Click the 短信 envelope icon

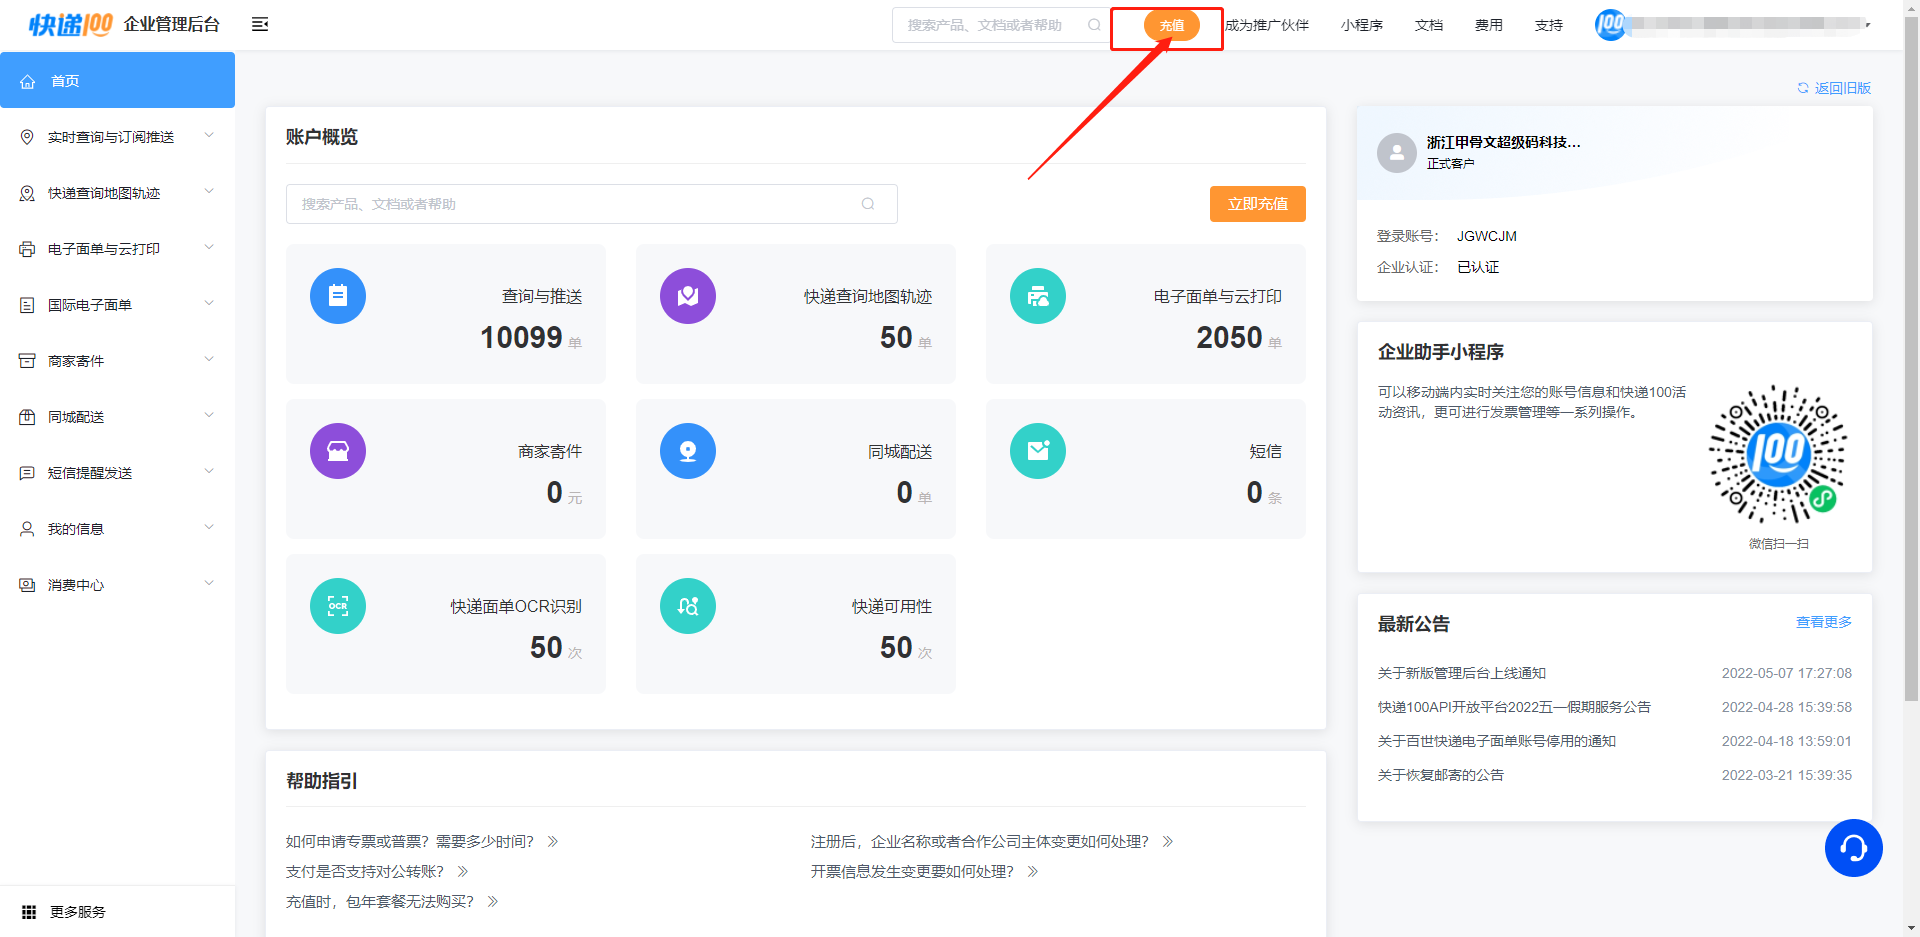(1038, 451)
